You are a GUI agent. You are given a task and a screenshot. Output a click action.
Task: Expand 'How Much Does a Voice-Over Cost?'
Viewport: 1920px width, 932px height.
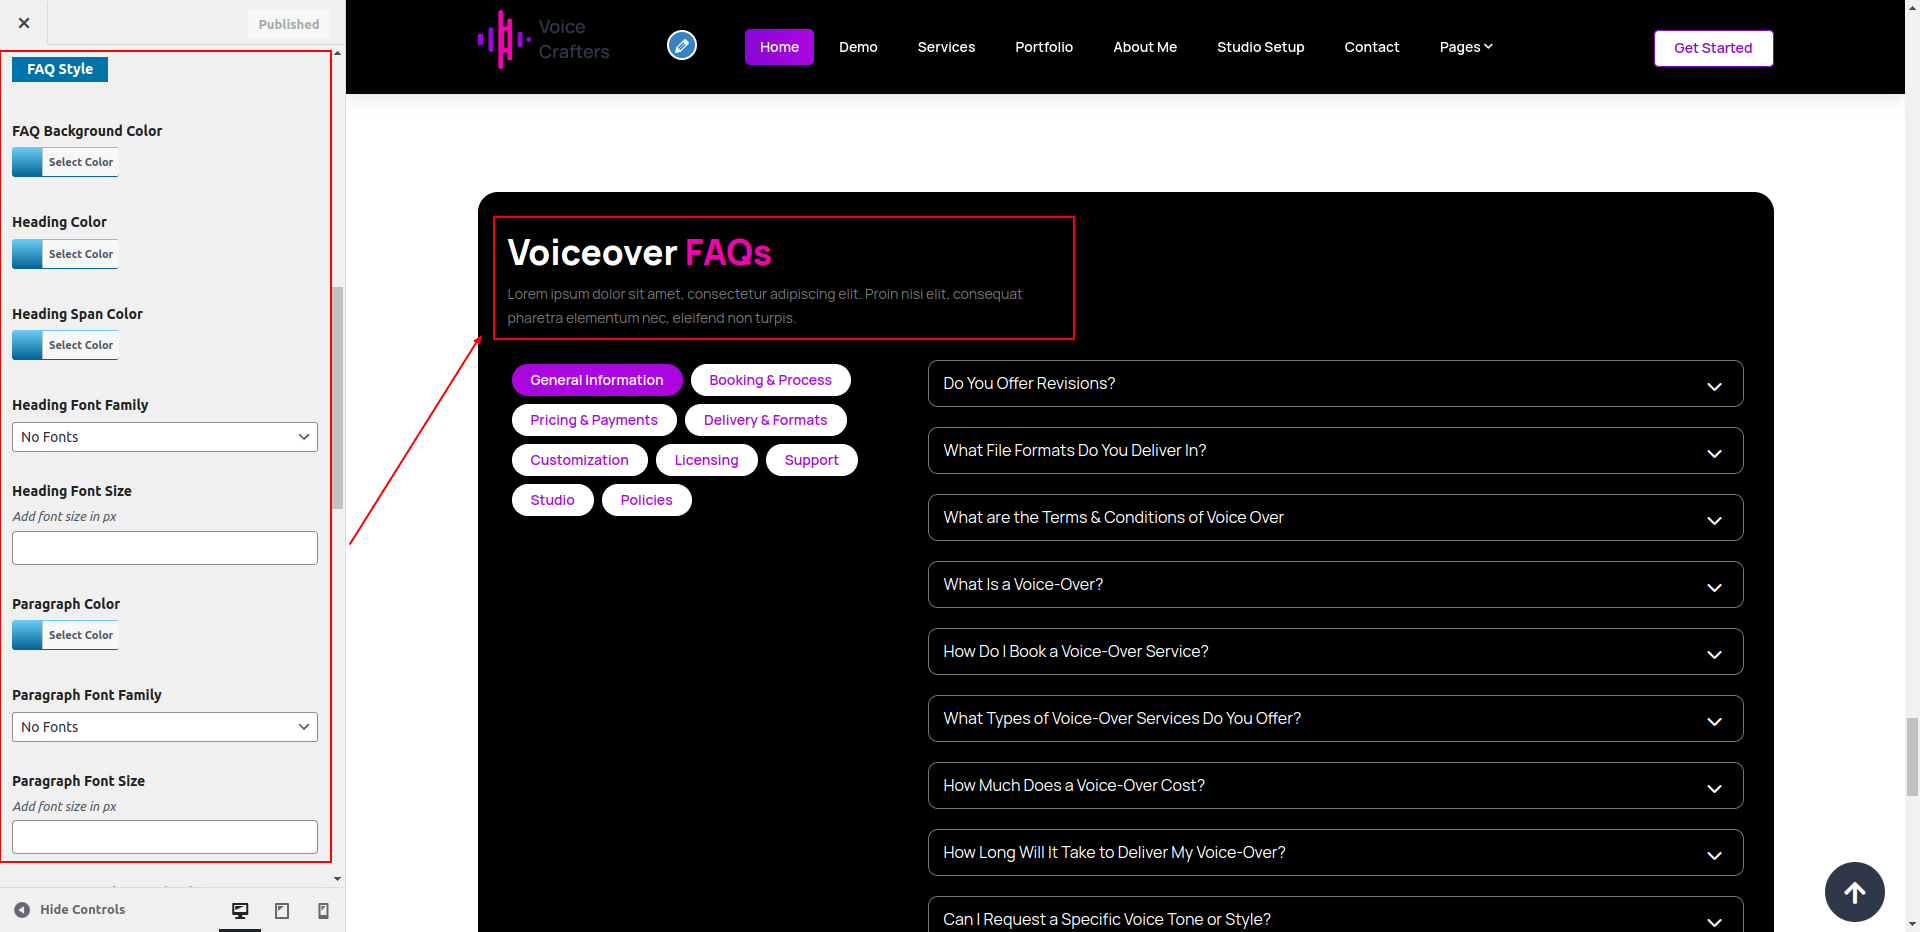pos(1335,786)
